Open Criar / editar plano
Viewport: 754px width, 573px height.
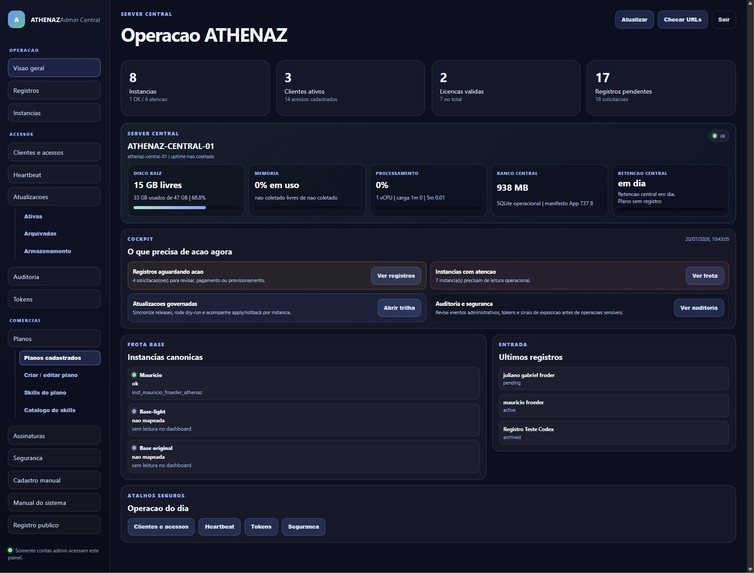pyautogui.click(x=50, y=375)
